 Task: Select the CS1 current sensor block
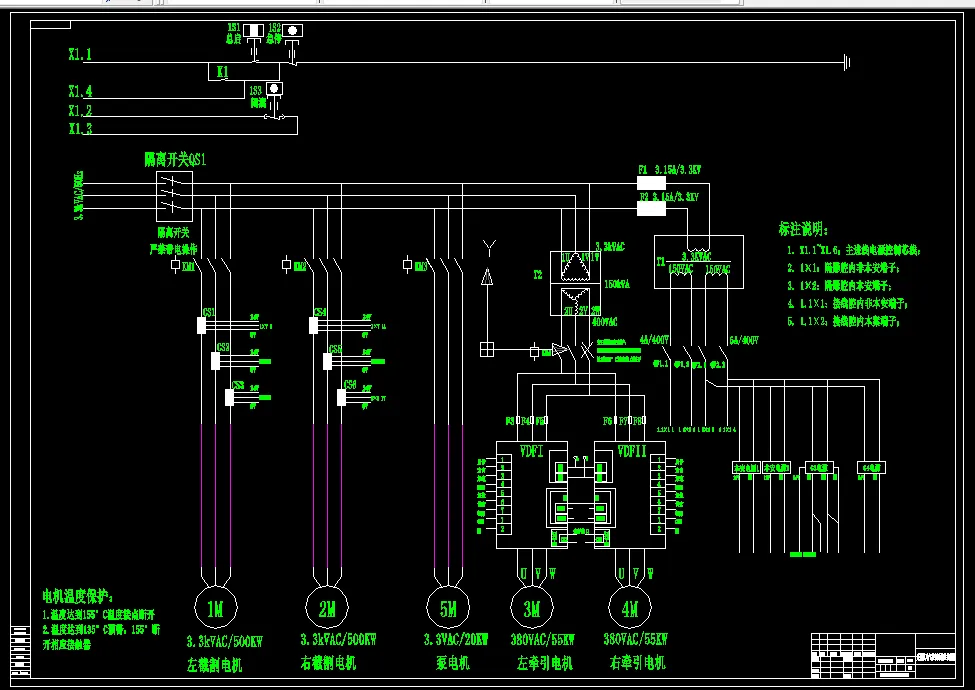[201, 325]
